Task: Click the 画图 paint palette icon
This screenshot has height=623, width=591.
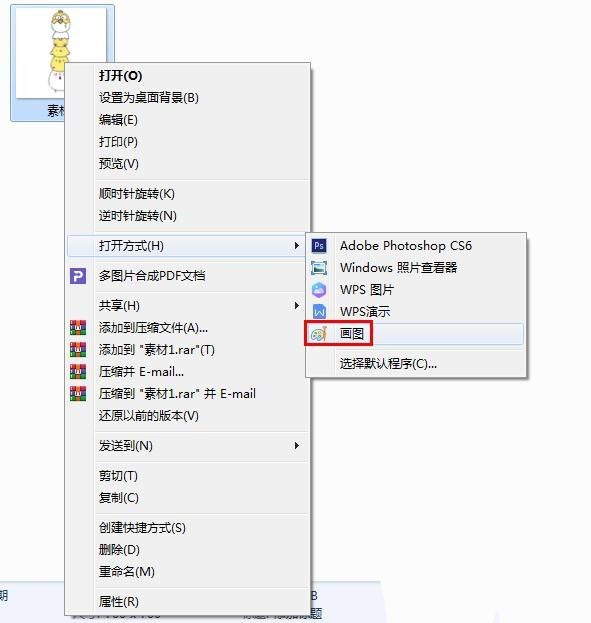Action: [x=319, y=334]
